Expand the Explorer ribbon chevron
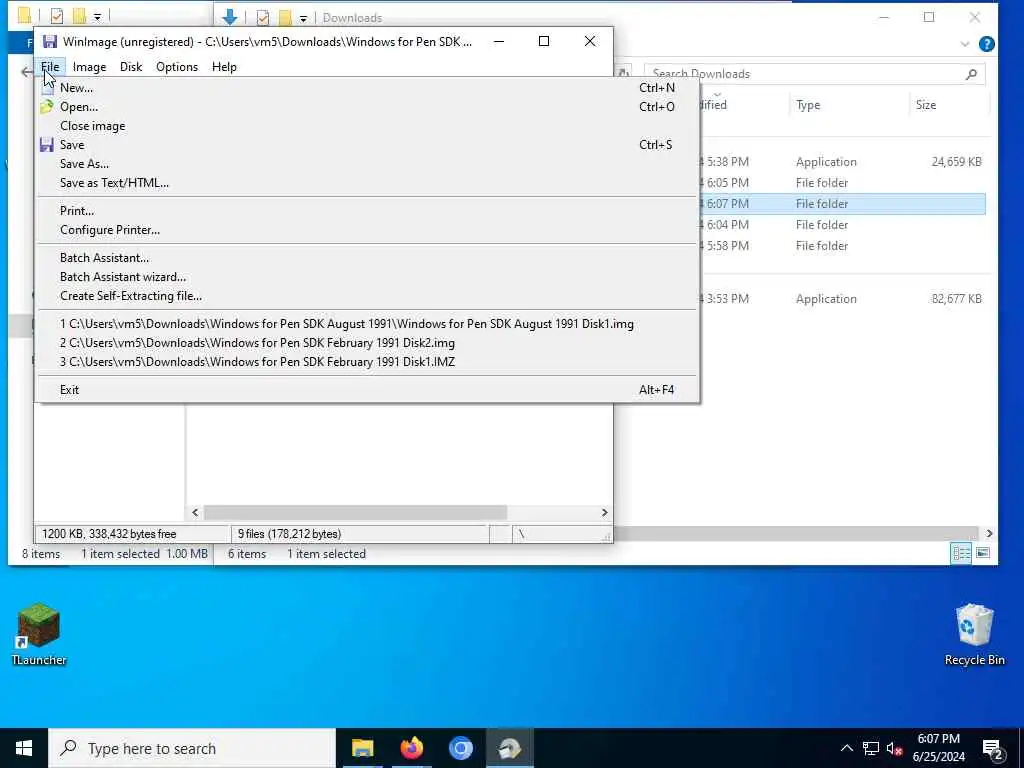 tap(965, 44)
